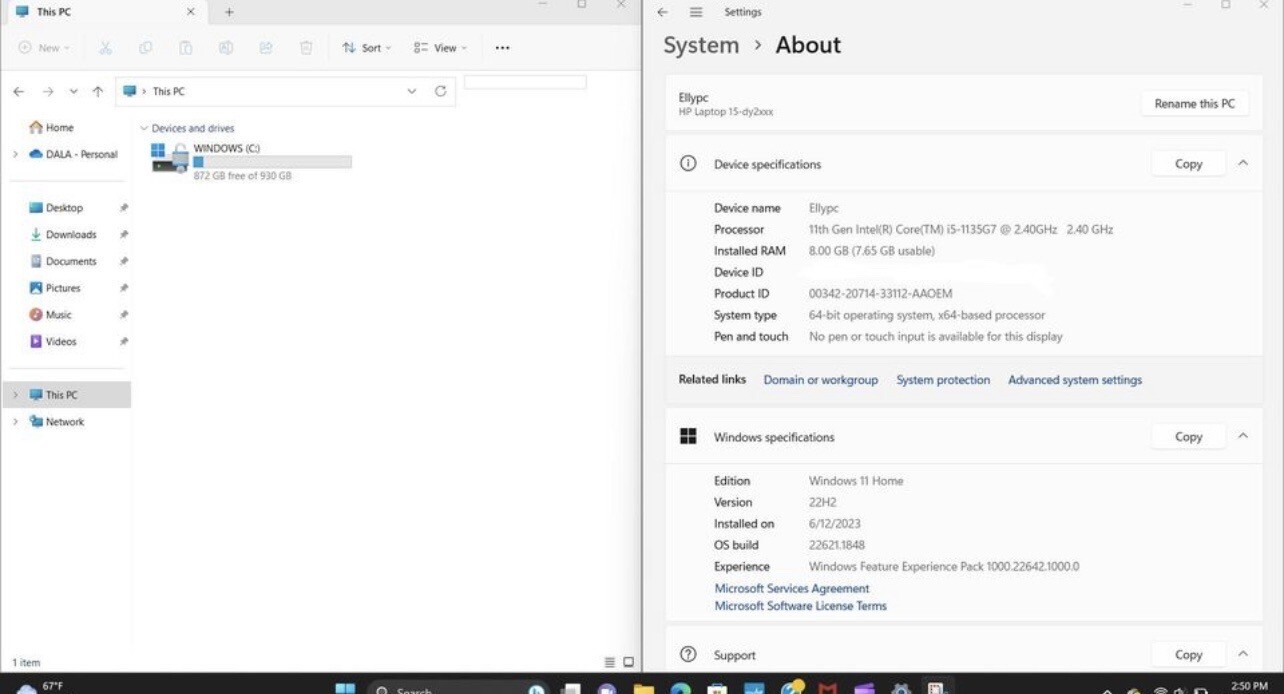
Task: Click the Cut scissors icon in toolbar
Action: tap(105, 47)
